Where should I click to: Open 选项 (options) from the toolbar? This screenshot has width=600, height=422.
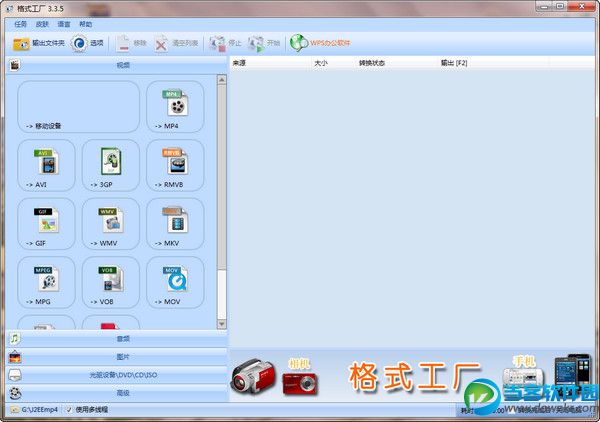click(x=88, y=43)
